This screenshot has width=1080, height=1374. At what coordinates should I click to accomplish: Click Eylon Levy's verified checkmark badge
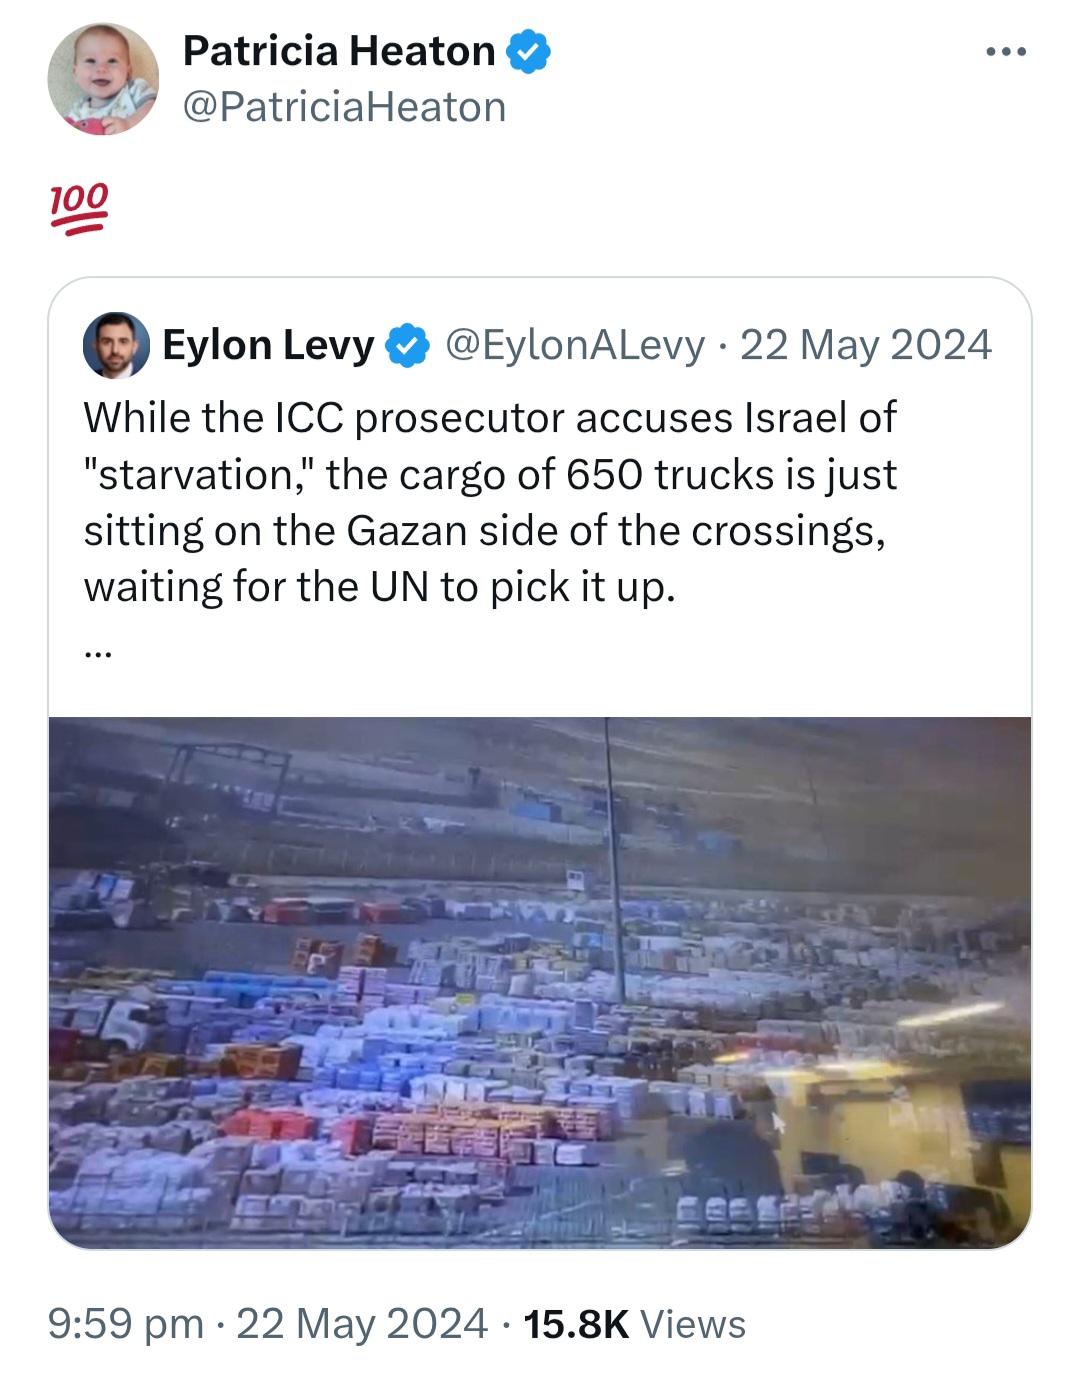(x=408, y=346)
